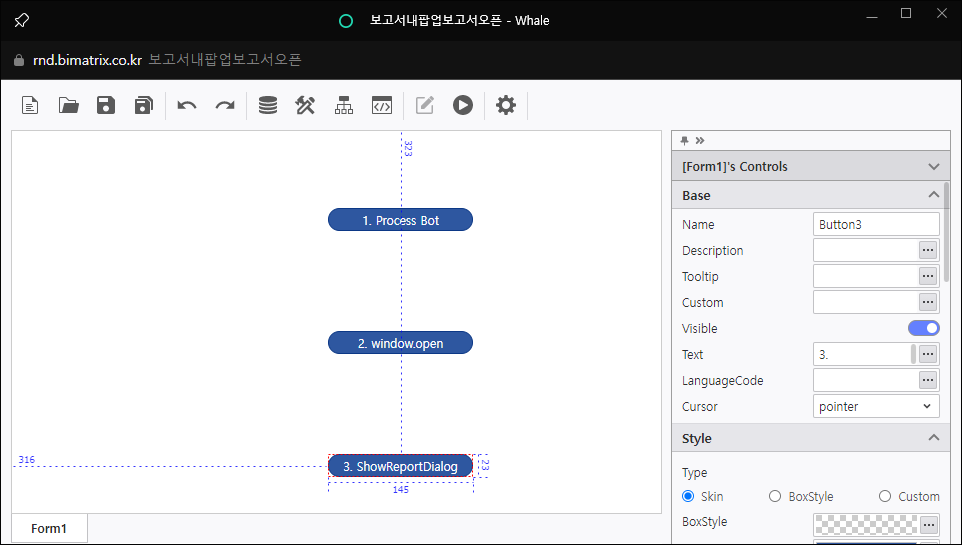The height and width of the screenshot is (545, 962).
Task: Open the Description ellipsis editor
Action: (x=928, y=250)
